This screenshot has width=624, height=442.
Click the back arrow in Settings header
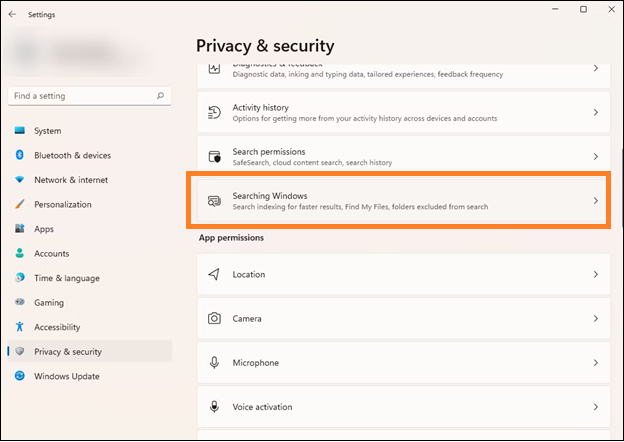12,15
